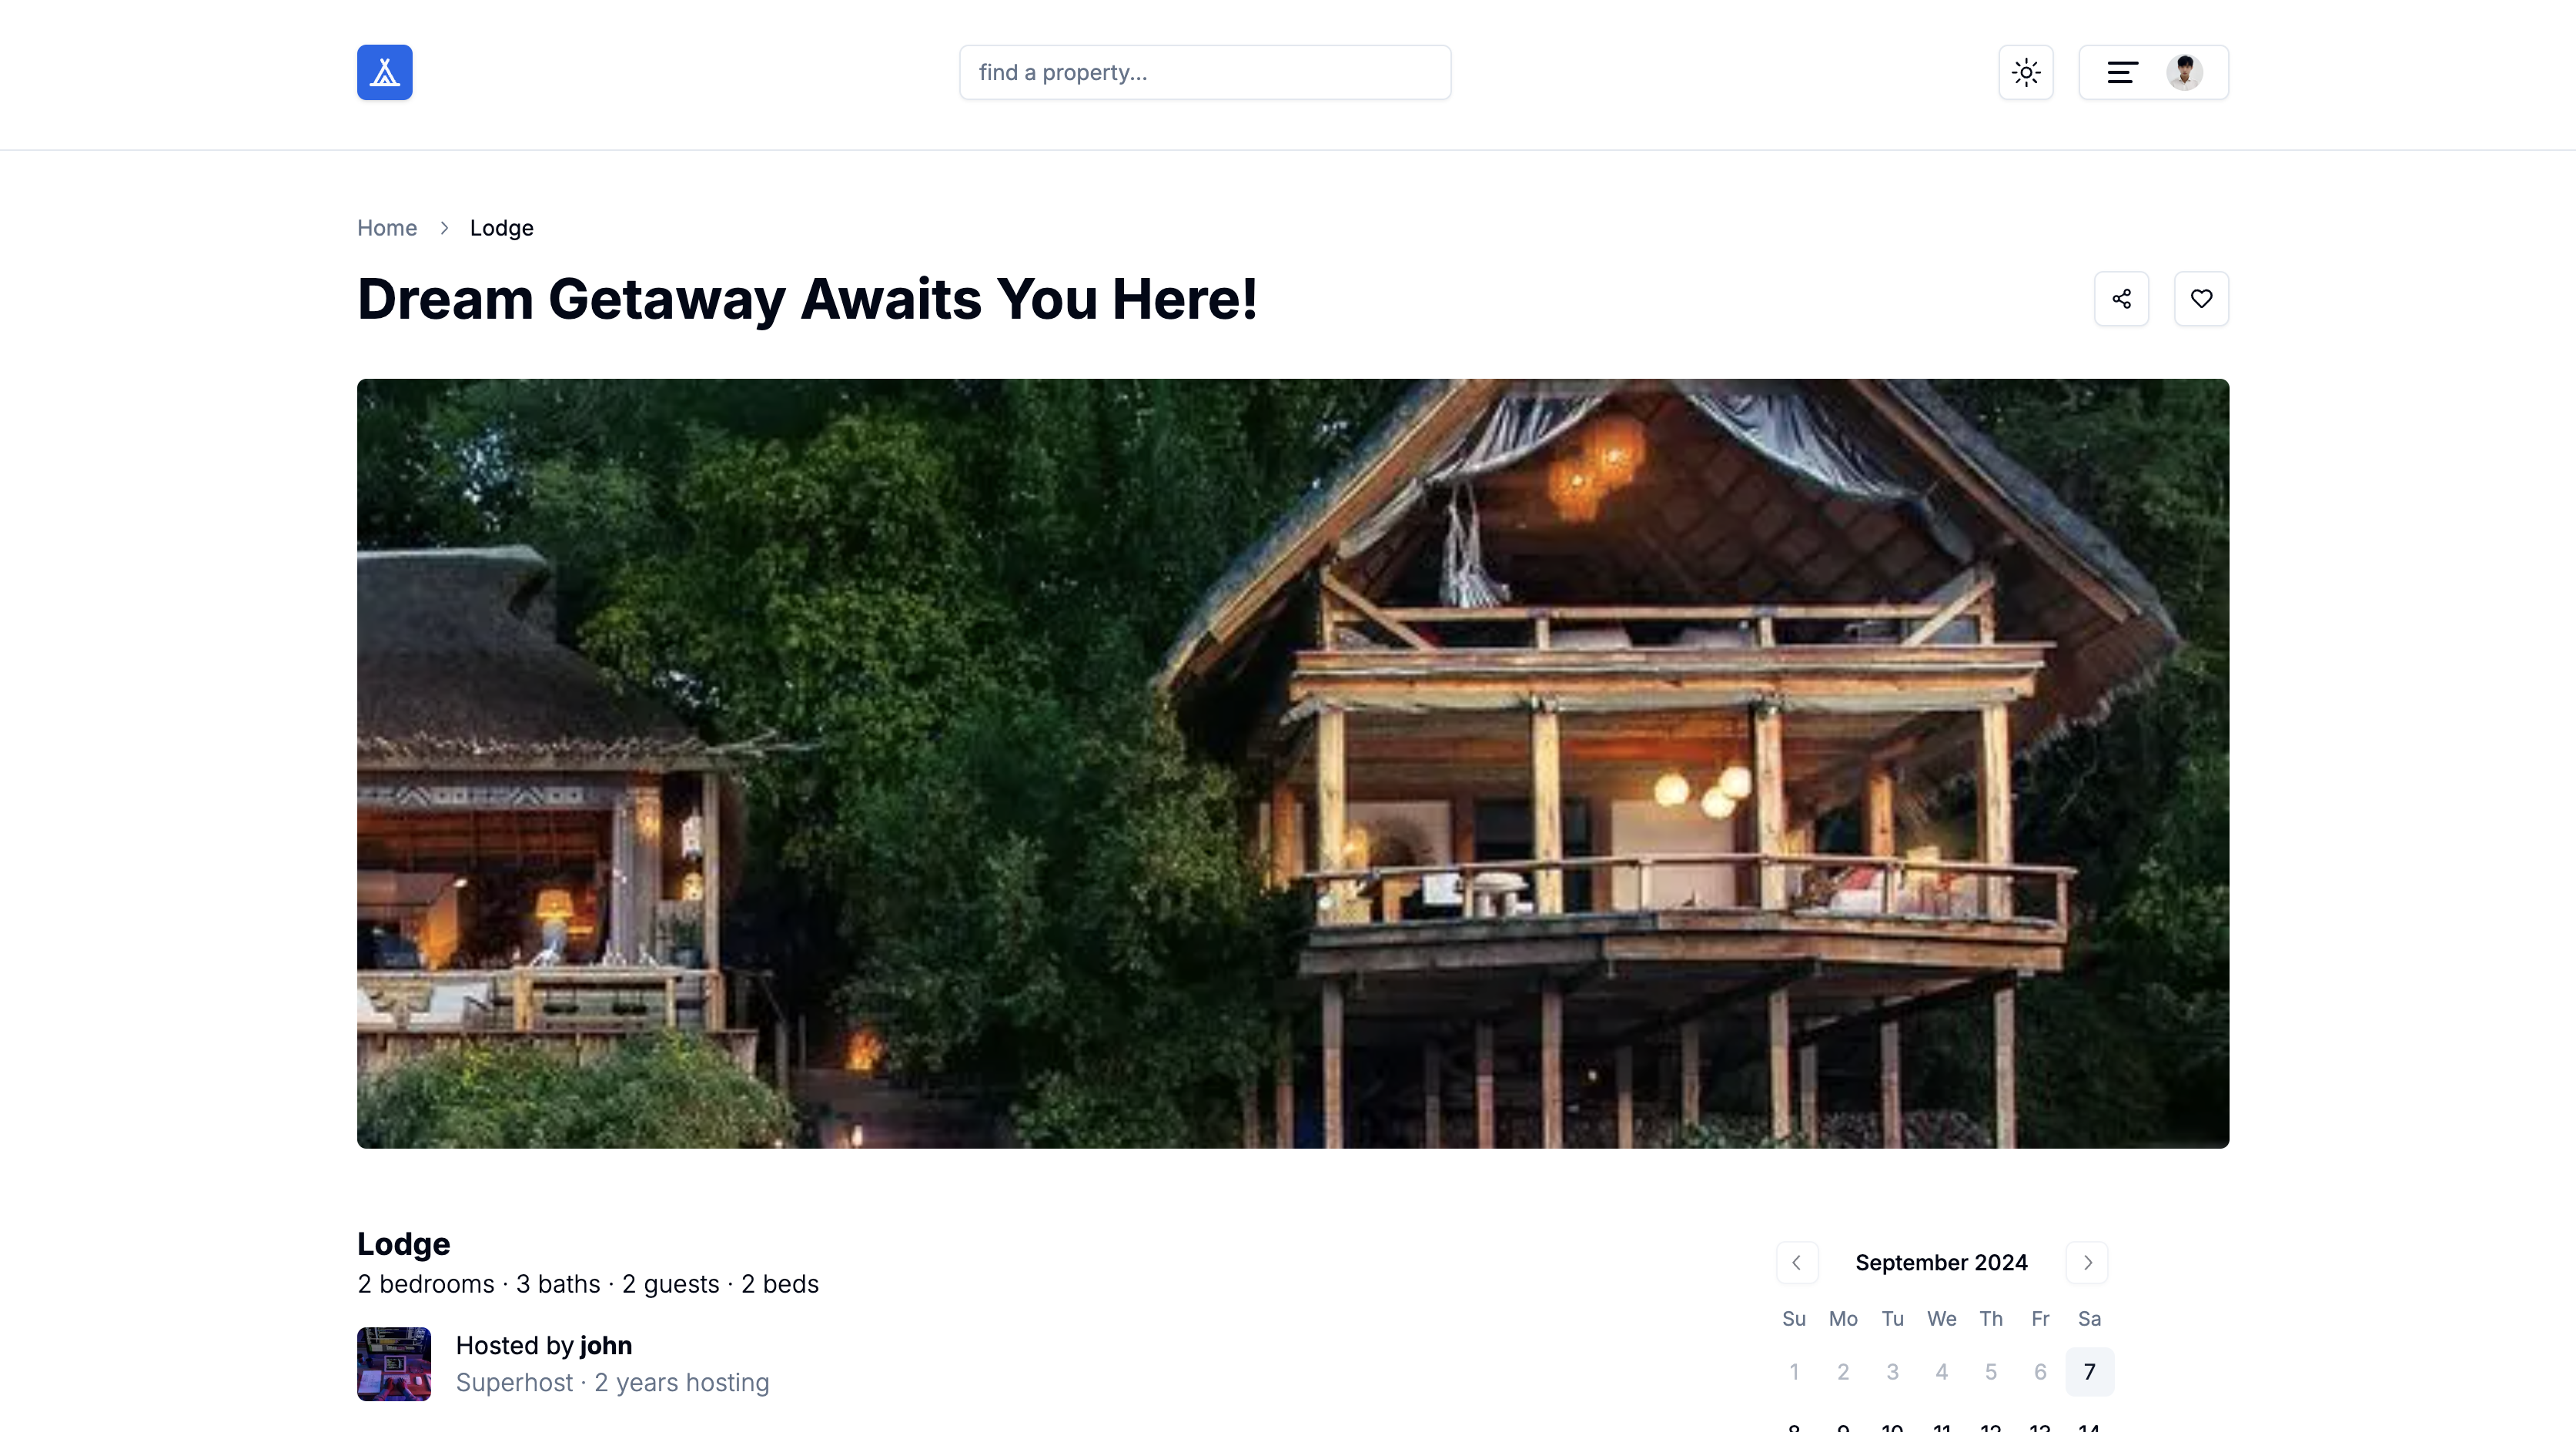
Task: Select September 1 on the calendar
Action: (x=1794, y=1371)
